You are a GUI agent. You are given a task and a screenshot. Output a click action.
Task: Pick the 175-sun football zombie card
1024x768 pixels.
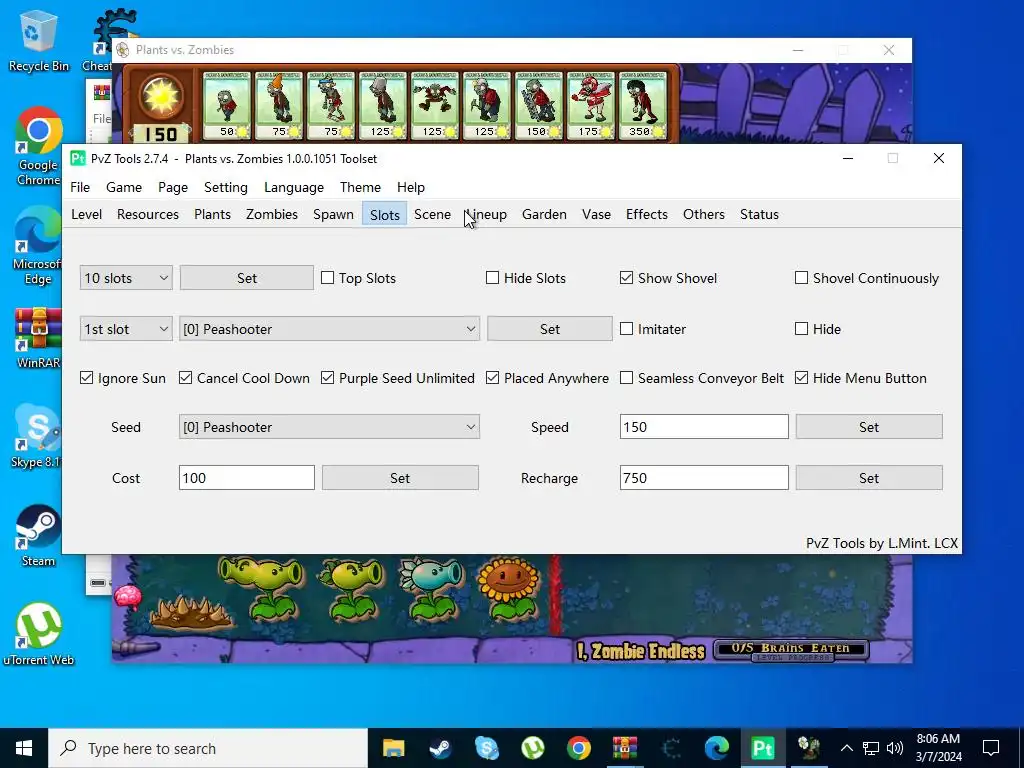tap(590, 106)
